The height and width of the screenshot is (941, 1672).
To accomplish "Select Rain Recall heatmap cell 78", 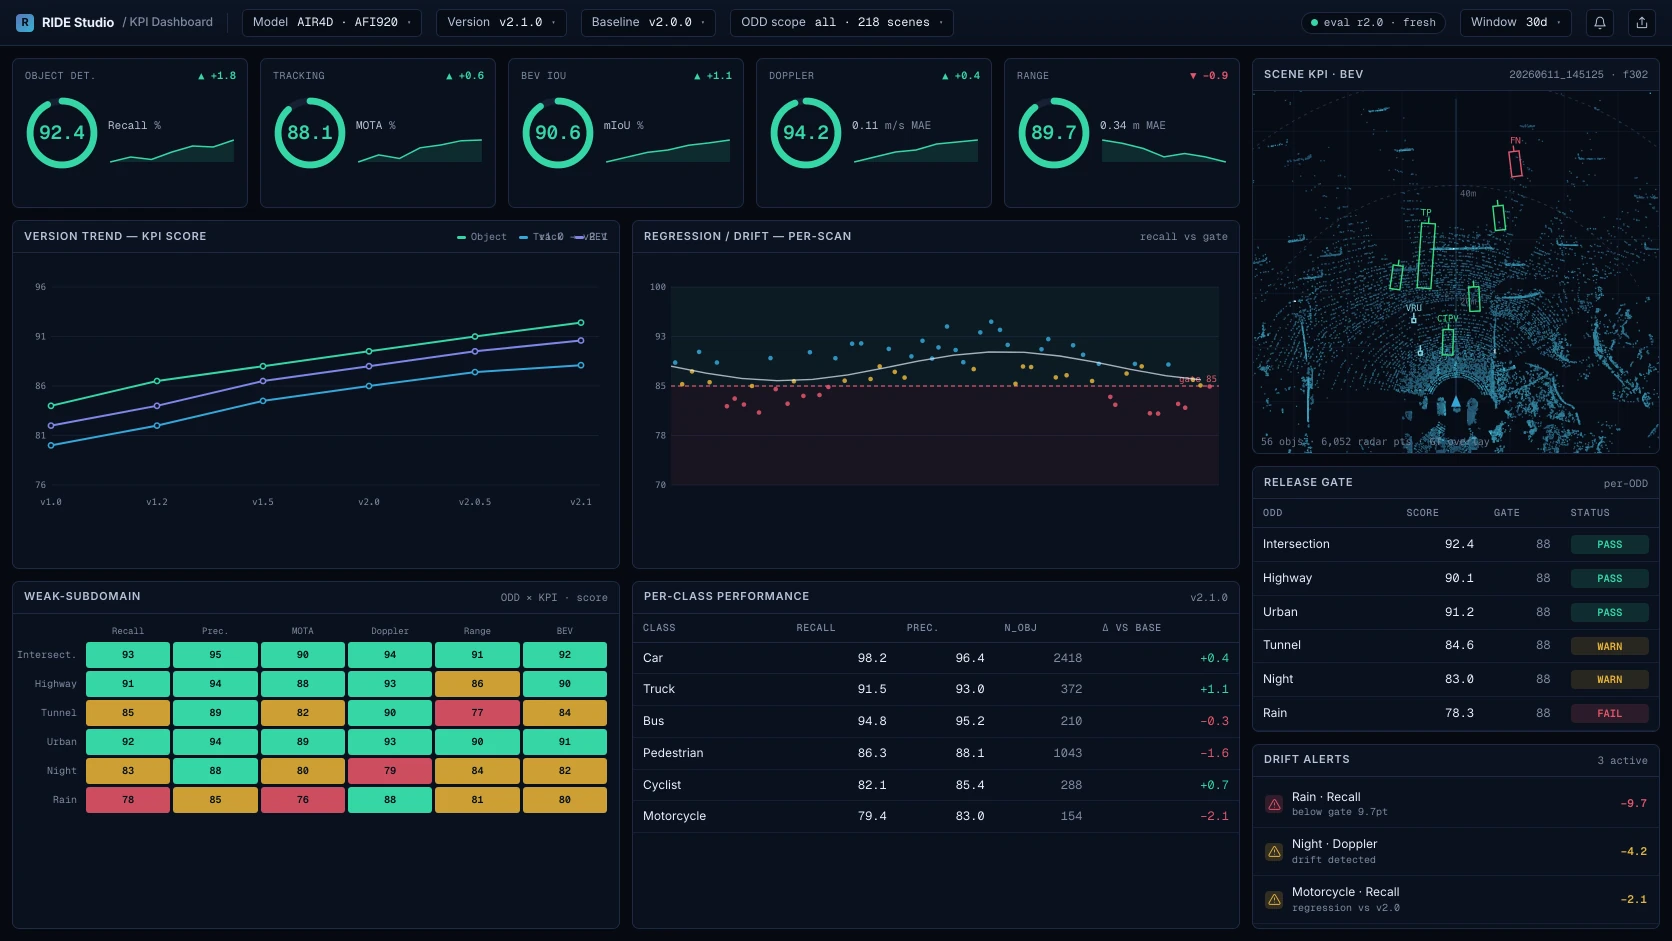I will (128, 800).
